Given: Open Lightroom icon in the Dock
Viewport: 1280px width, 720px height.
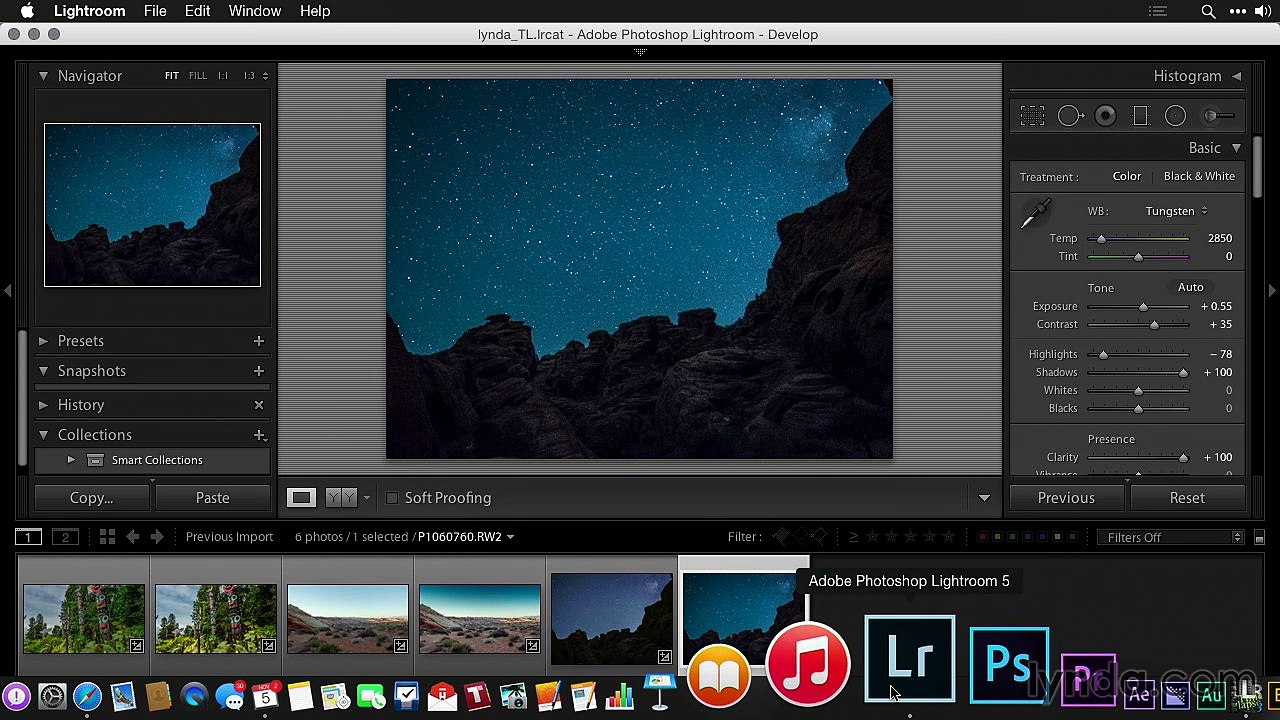Looking at the screenshot, I should tap(910, 659).
